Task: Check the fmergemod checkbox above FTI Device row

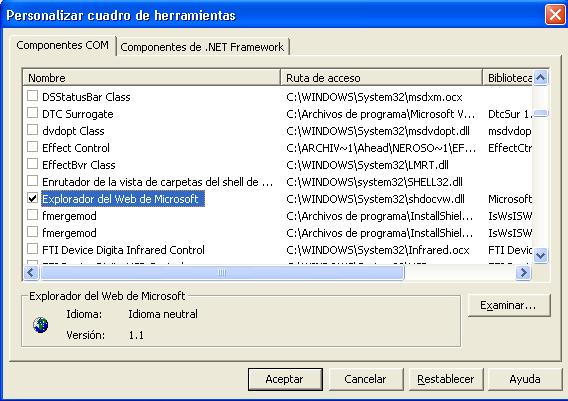Action: pos(33,232)
